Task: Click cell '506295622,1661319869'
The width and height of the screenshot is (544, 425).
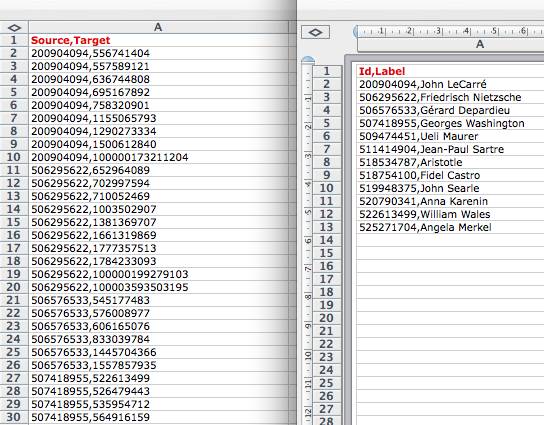Action: [158, 235]
